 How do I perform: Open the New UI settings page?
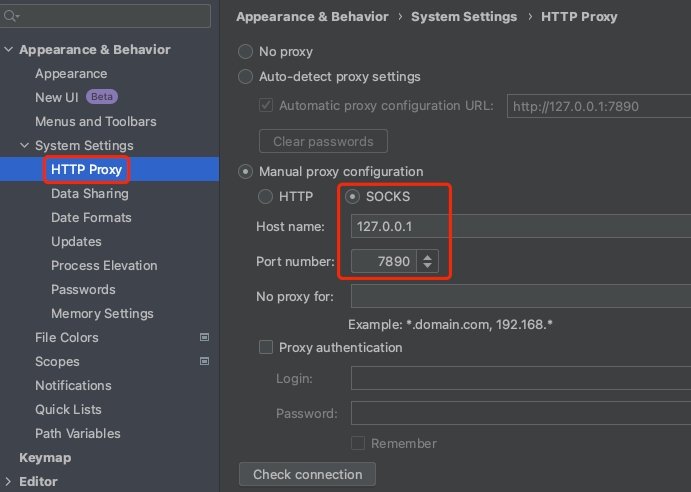coord(57,97)
